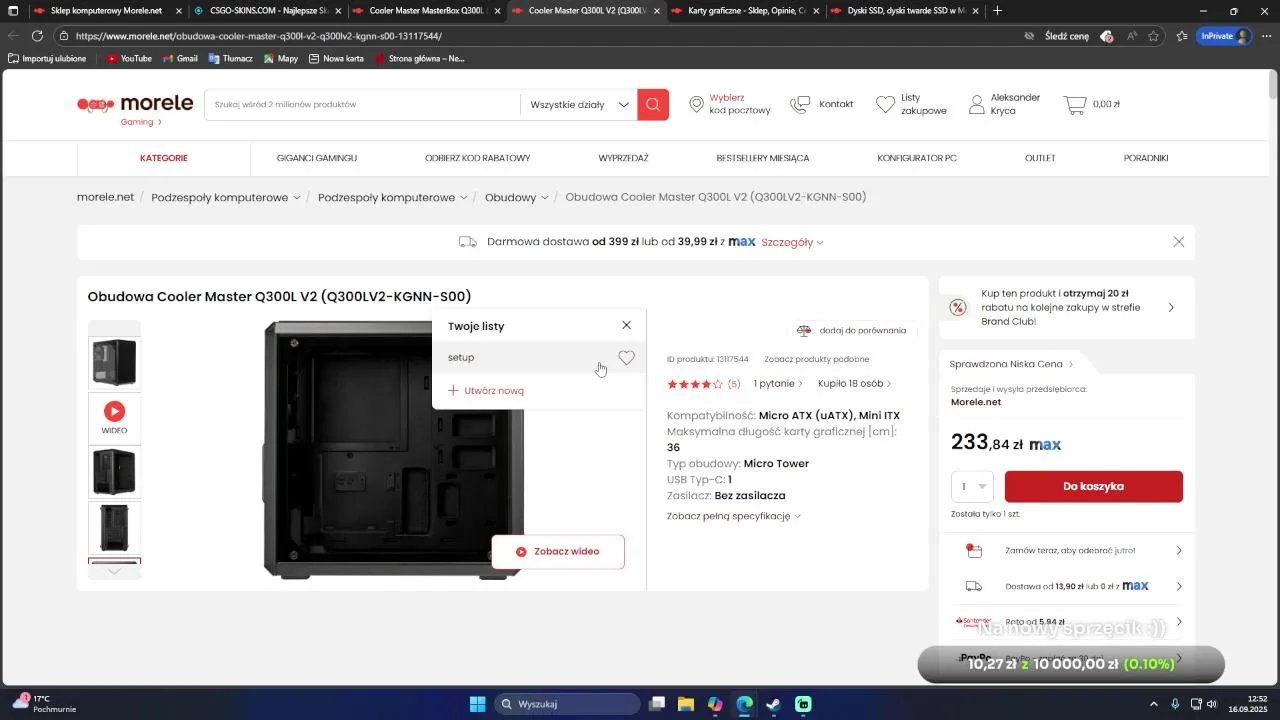Play the WIDEO thumbnail
Viewport: 1280px width, 720px height.
pyautogui.click(x=115, y=417)
